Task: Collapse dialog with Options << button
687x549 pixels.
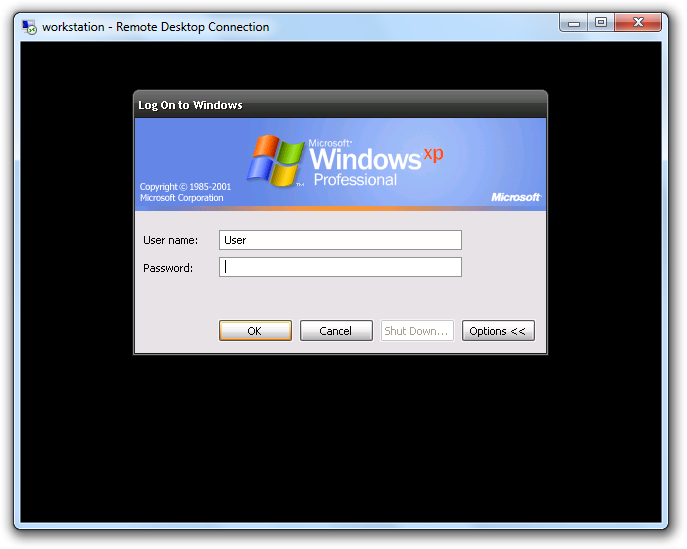Action: (498, 331)
